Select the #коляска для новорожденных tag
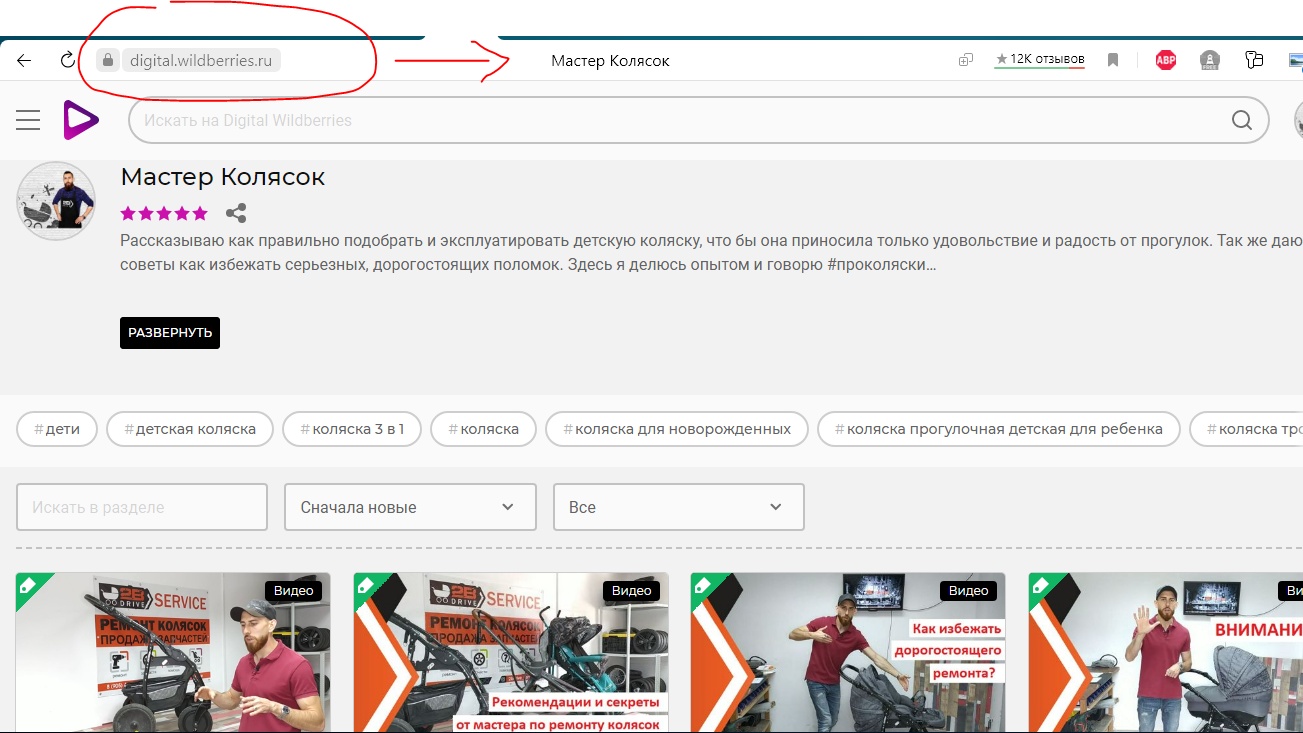 pos(677,429)
